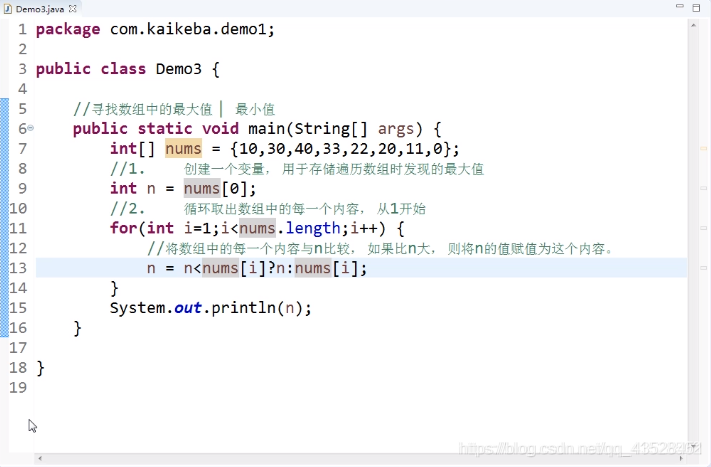Jump to line 11 occurrence marker in overview ruler
The width and height of the screenshot is (711, 467).
704,228
